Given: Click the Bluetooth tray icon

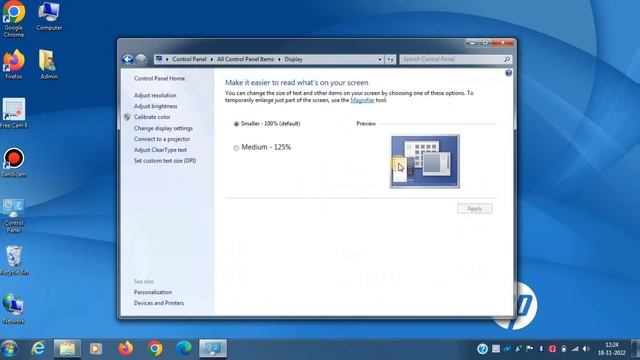Looking at the screenshot, I should [541, 349].
